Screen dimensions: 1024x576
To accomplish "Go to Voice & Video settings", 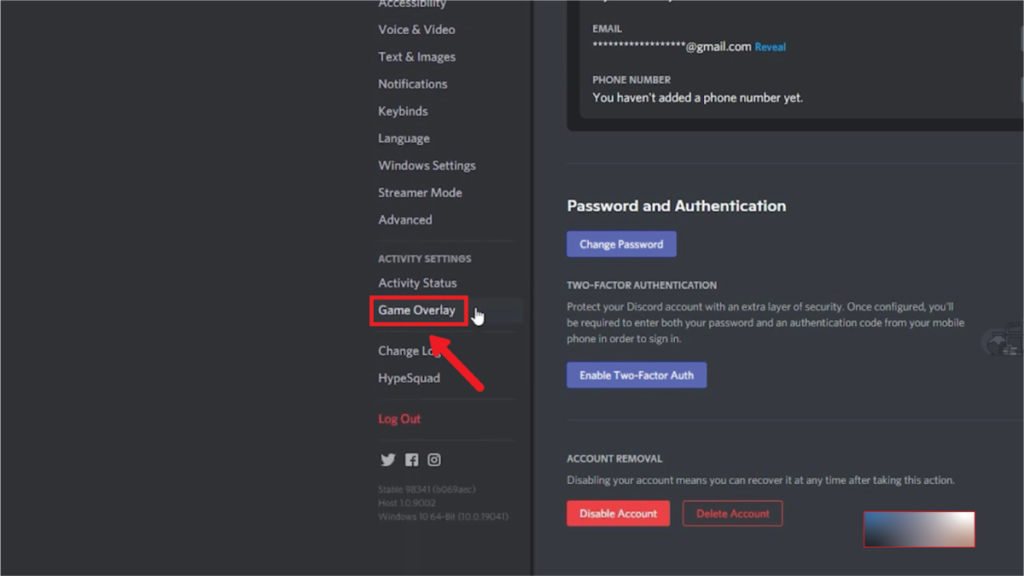I will click(417, 29).
